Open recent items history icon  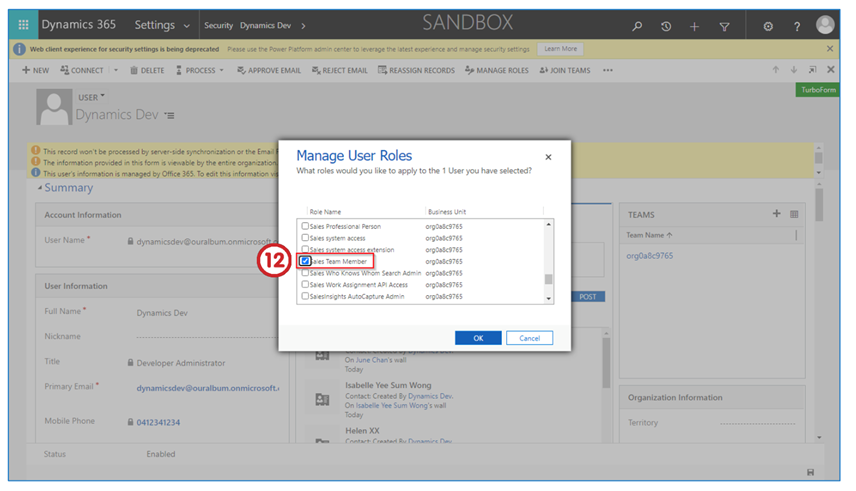[x=666, y=26]
